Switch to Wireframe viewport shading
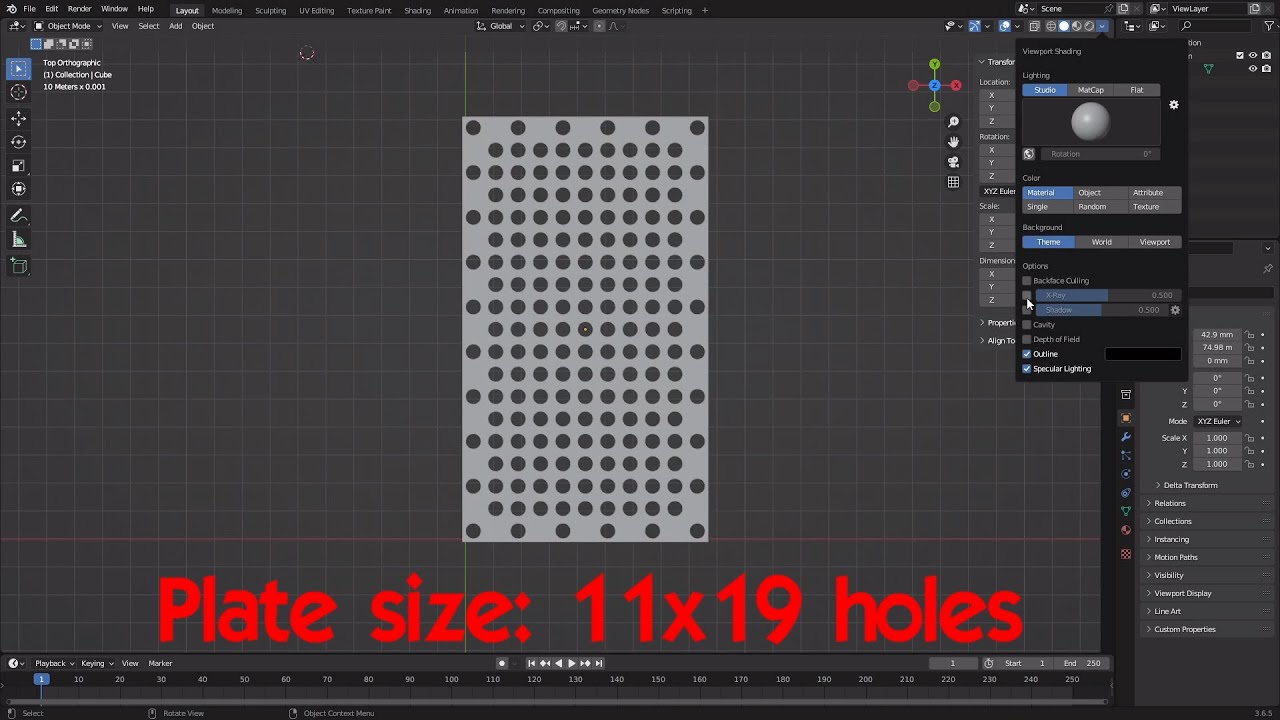Screen dimensions: 1280x720 tap(1051, 26)
